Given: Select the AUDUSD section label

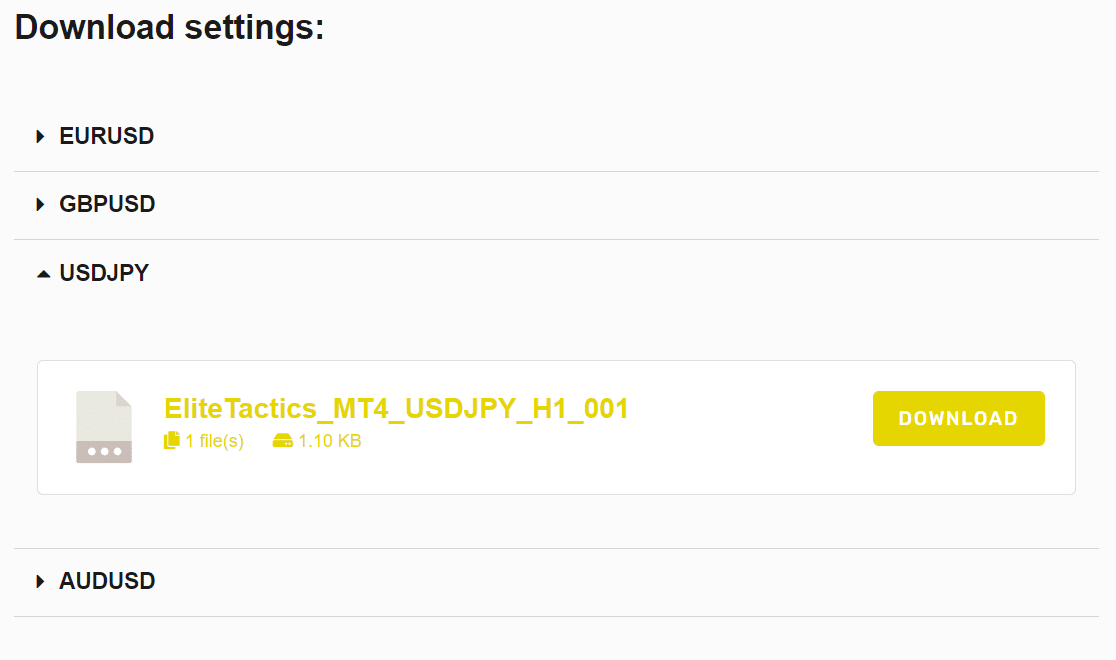Looking at the screenshot, I should click(x=107, y=581).
